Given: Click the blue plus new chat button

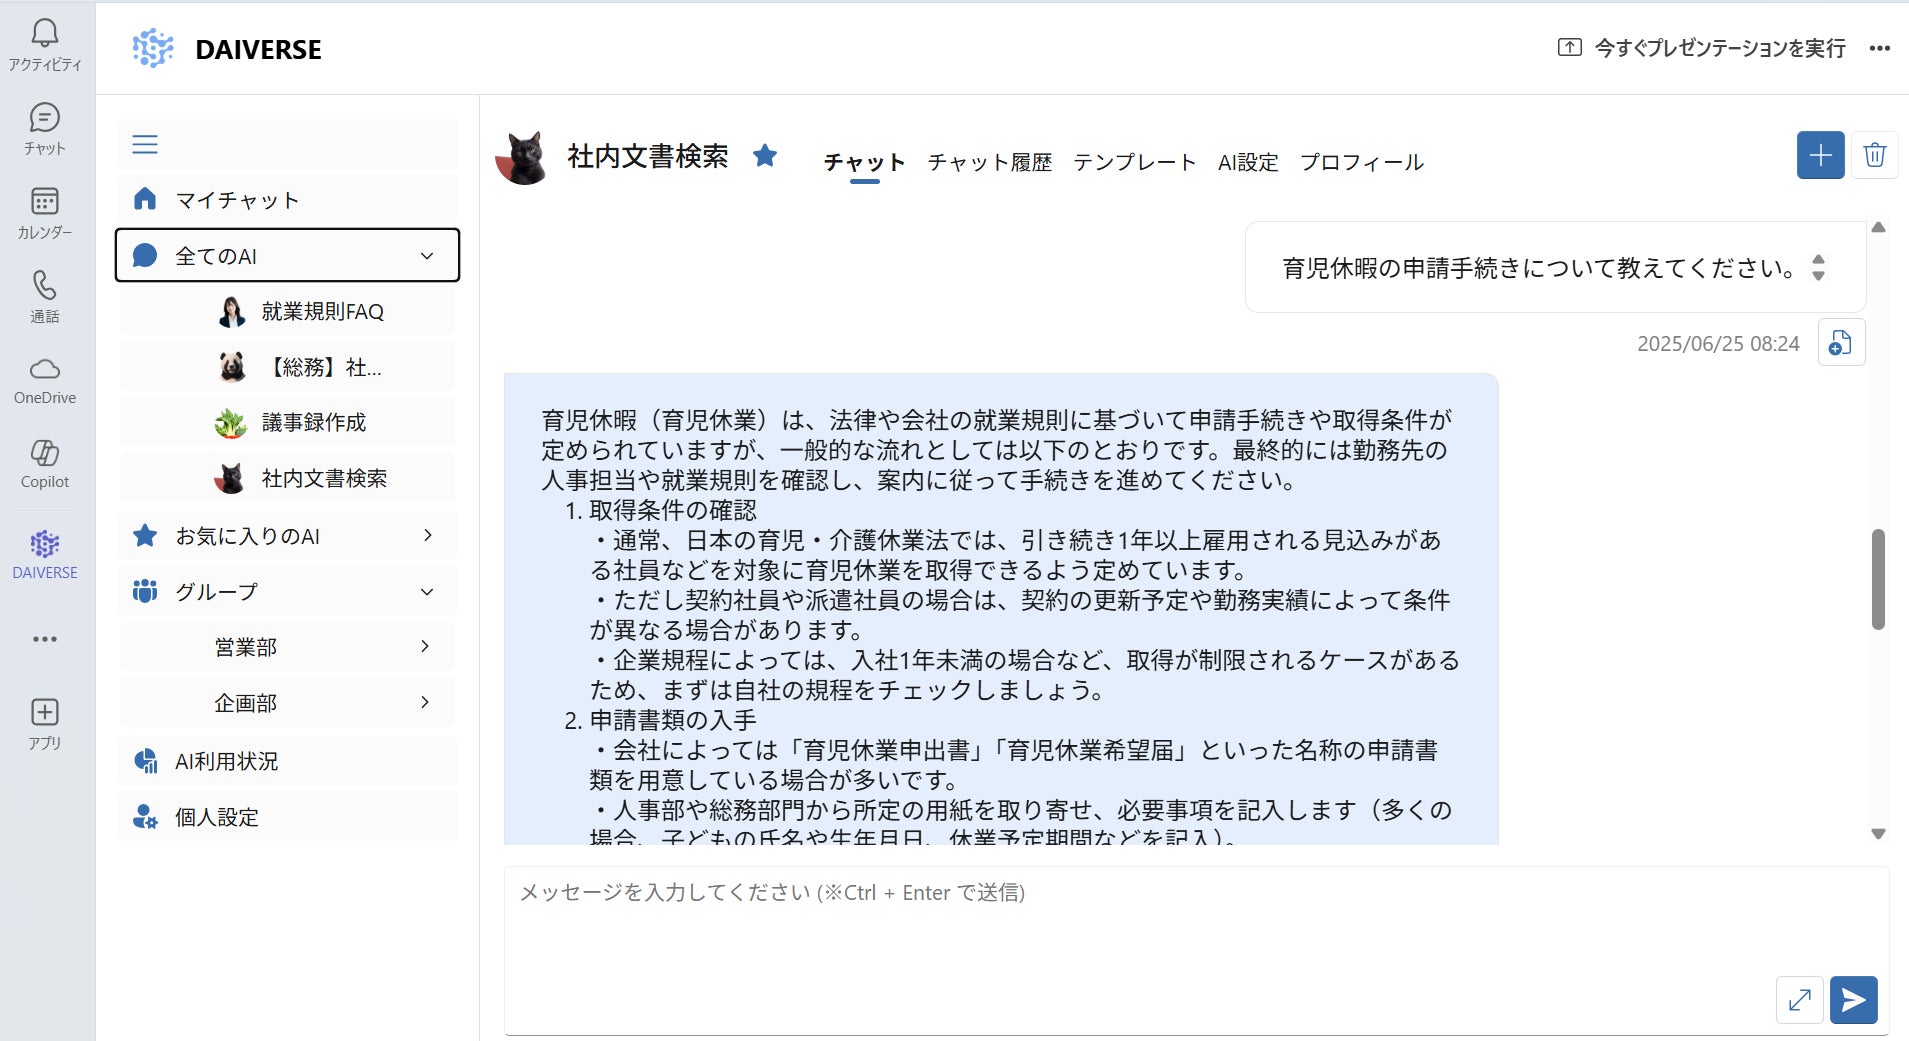Looking at the screenshot, I should 1820,155.
